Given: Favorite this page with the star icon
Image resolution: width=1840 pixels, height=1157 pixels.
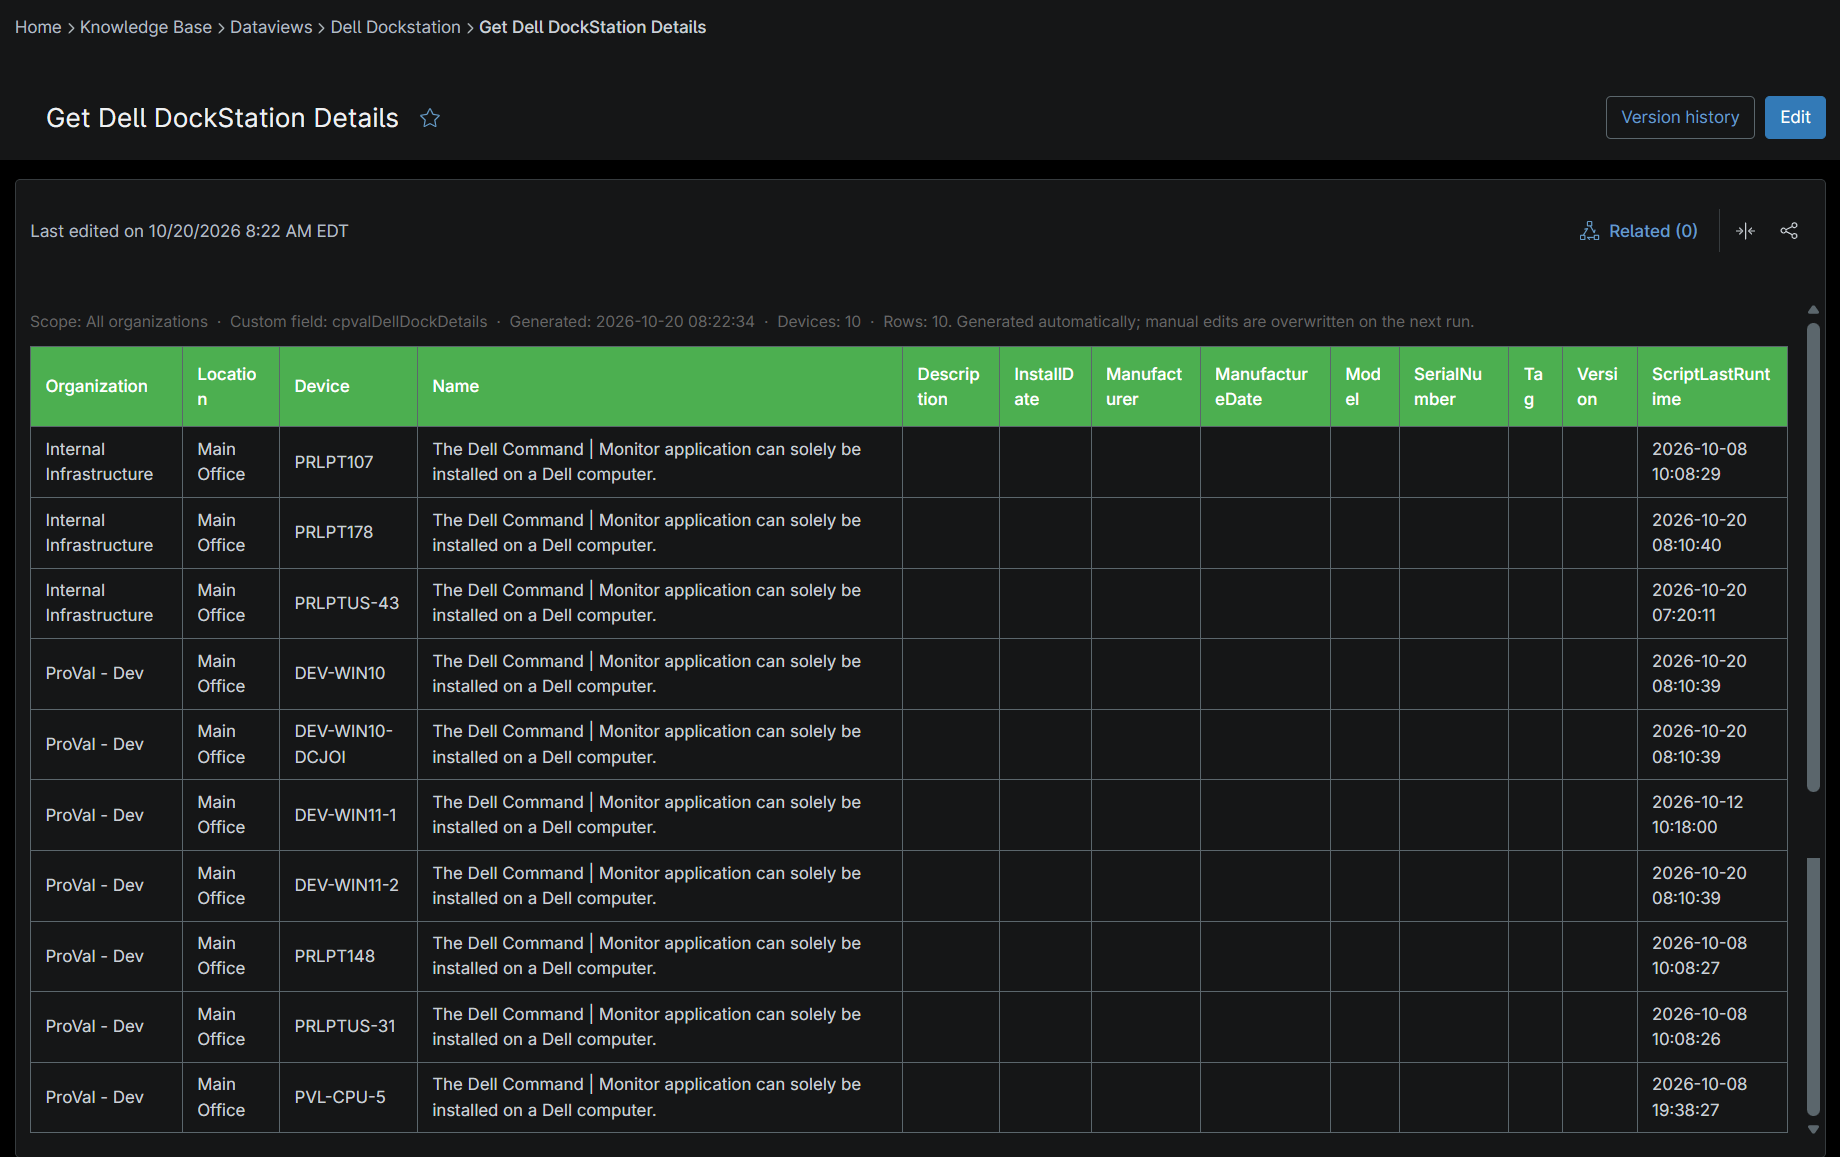Looking at the screenshot, I should (430, 118).
